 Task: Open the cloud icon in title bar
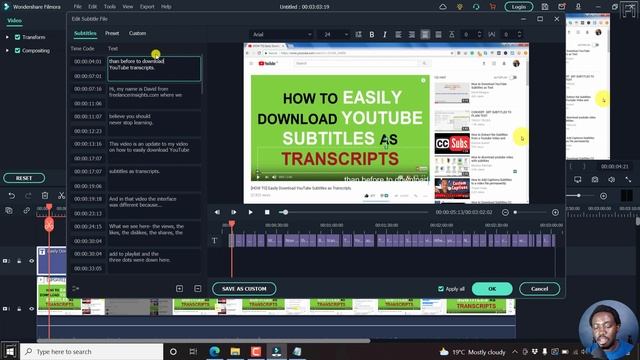tap(443, 7)
